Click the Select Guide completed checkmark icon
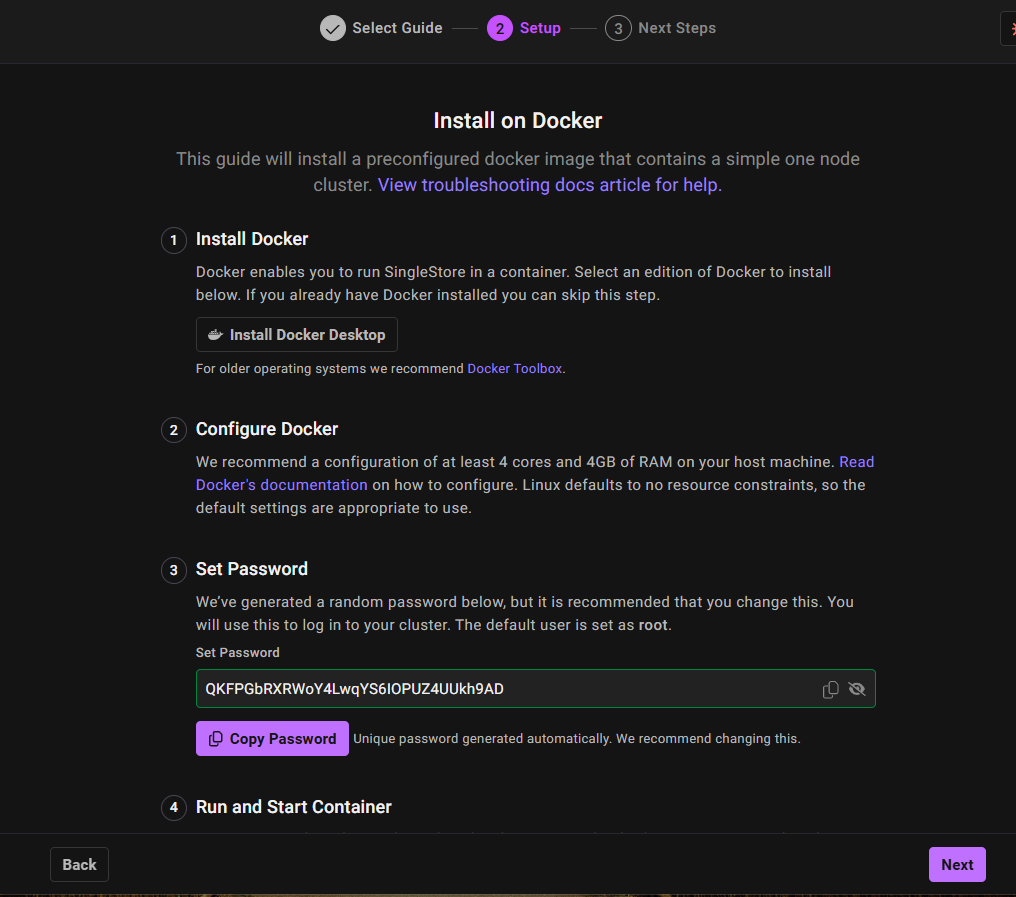 [x=332, y=29]
